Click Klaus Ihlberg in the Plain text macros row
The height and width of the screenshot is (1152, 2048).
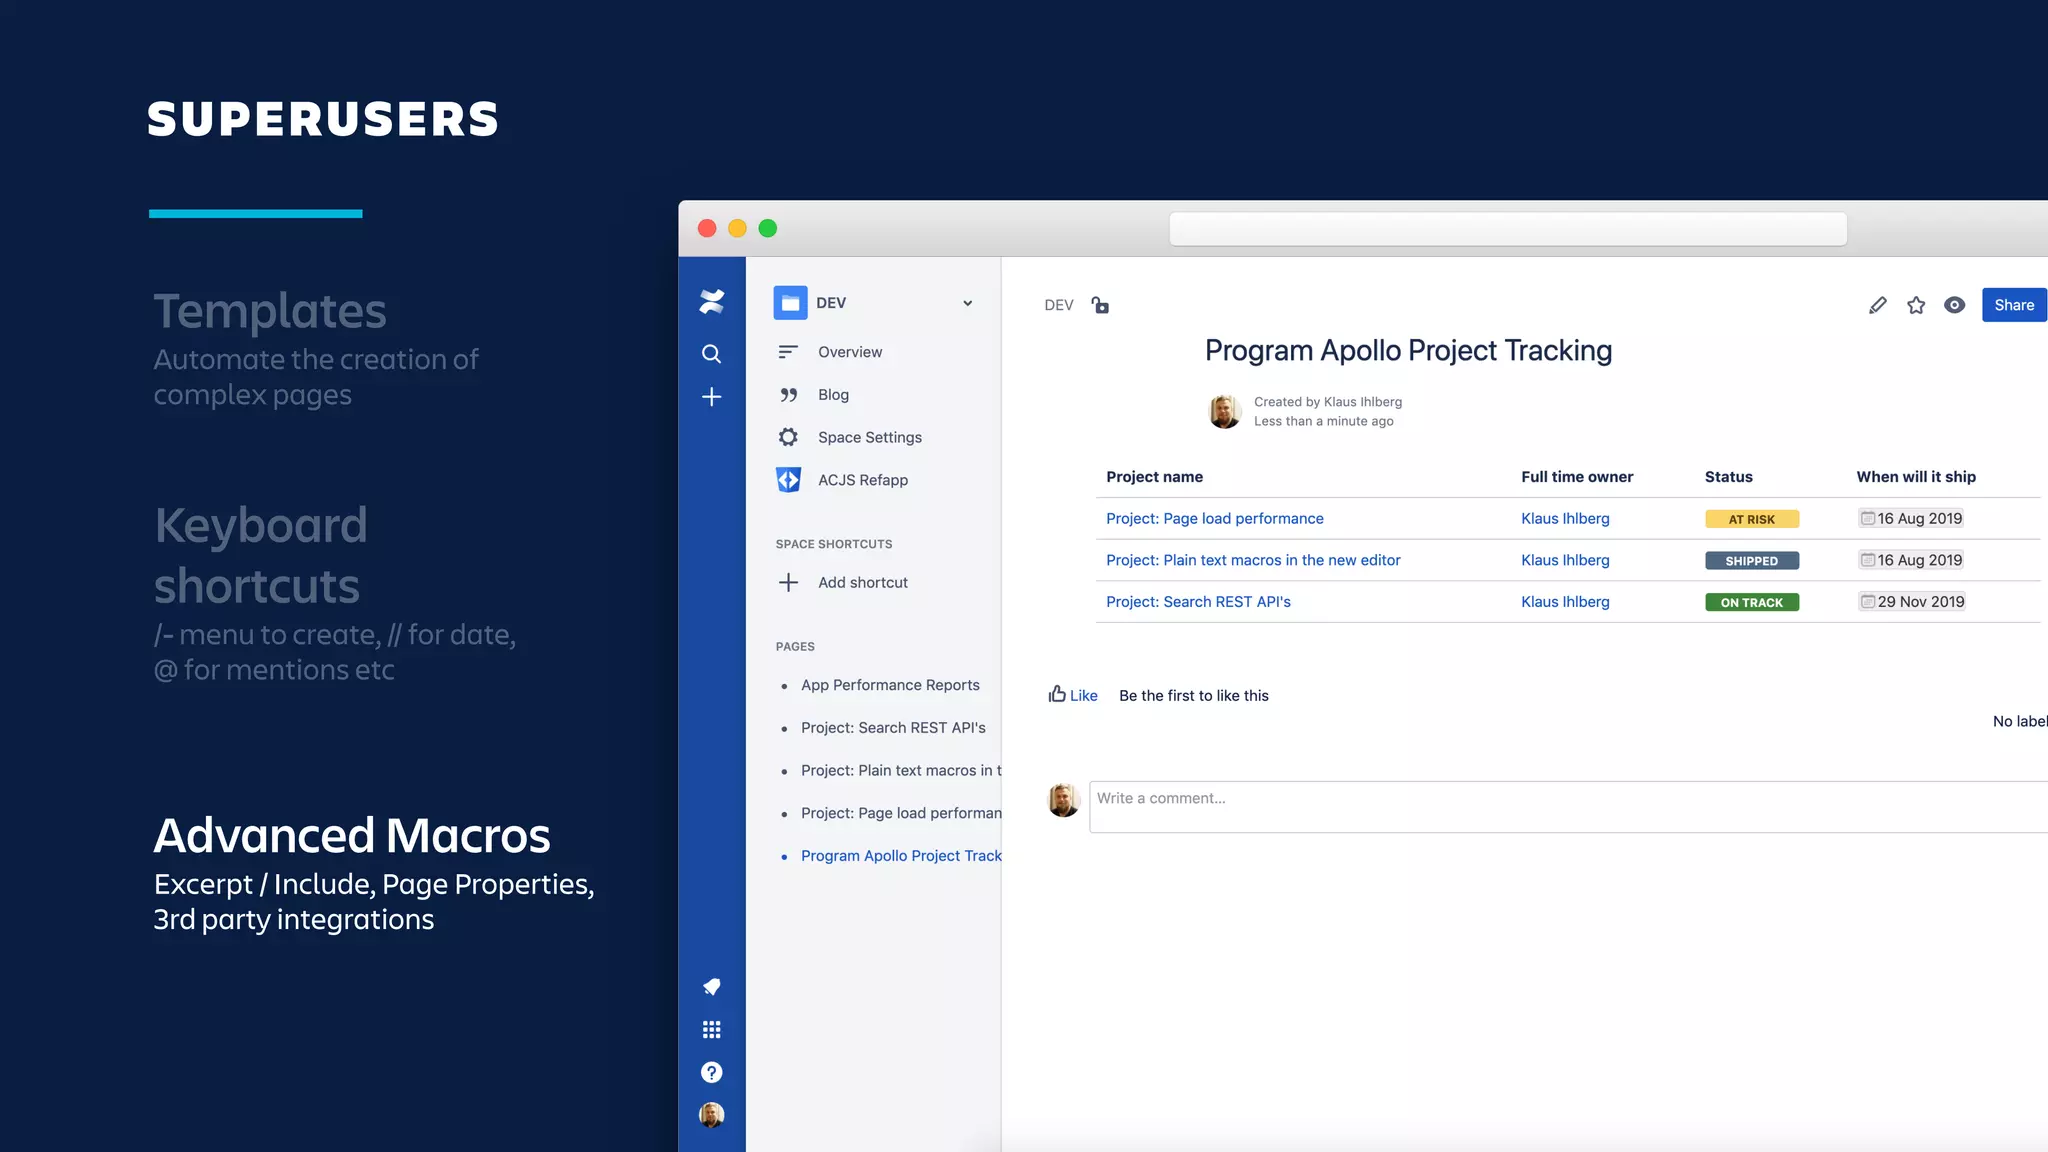click(x=1565, y=560)
